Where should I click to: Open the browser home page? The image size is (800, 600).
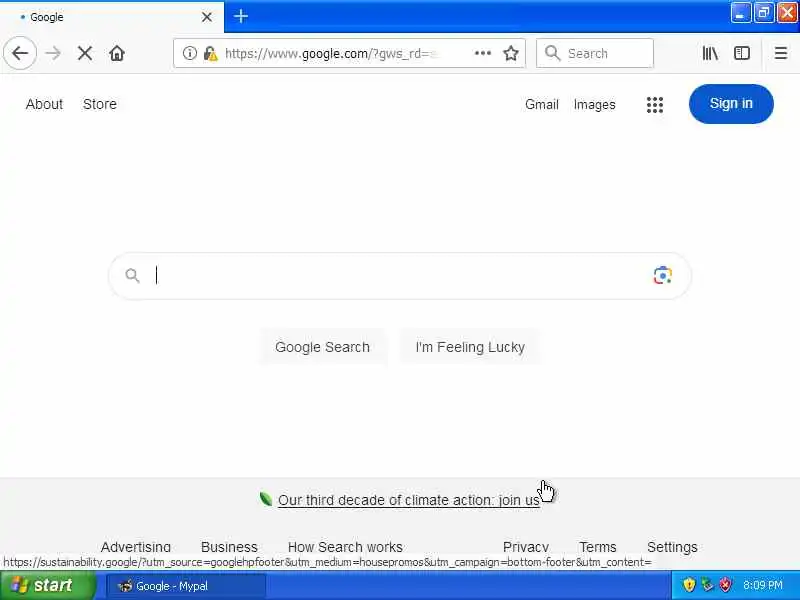tap(117, 53)
